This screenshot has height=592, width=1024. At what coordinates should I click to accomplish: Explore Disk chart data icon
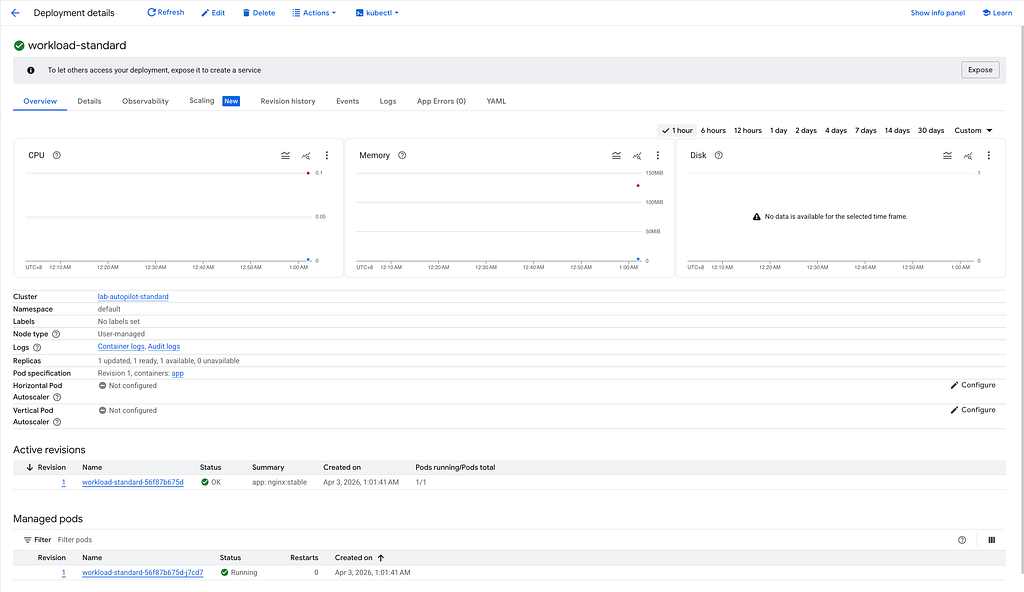click(968, 156)
